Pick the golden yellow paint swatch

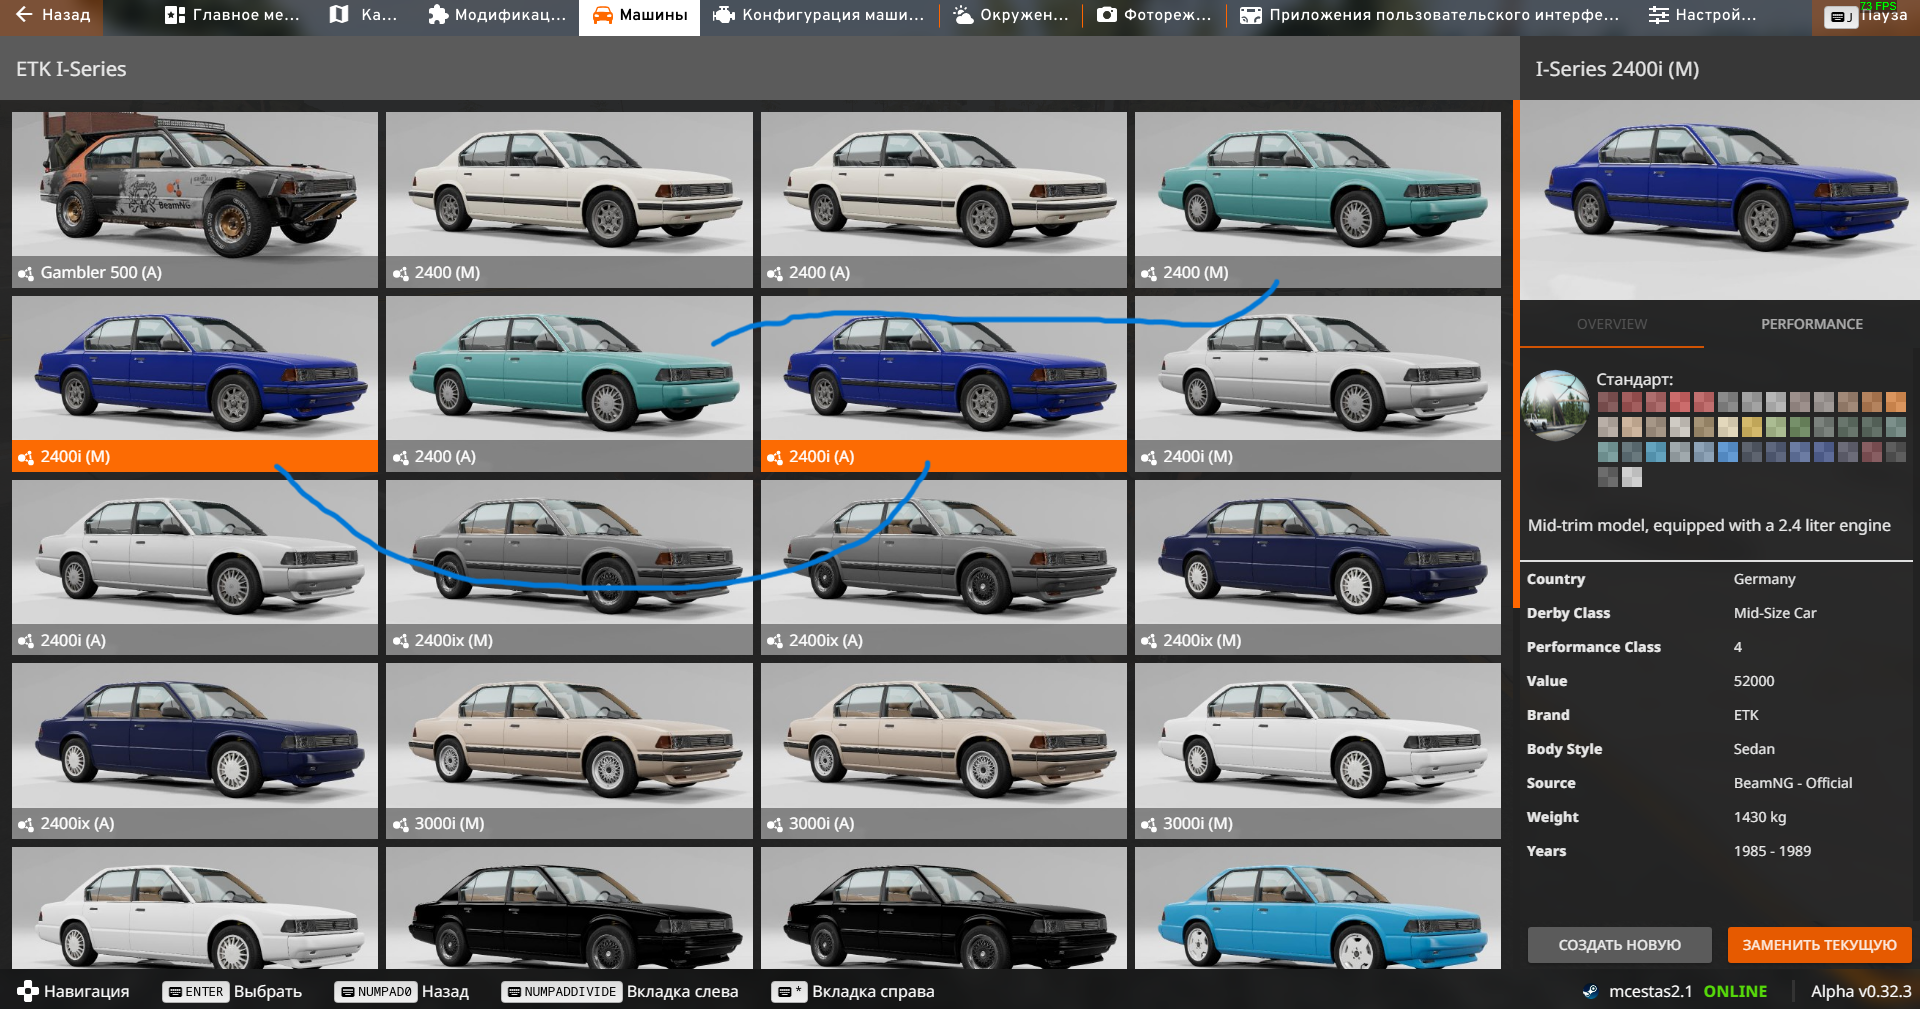pos(1751,427)
